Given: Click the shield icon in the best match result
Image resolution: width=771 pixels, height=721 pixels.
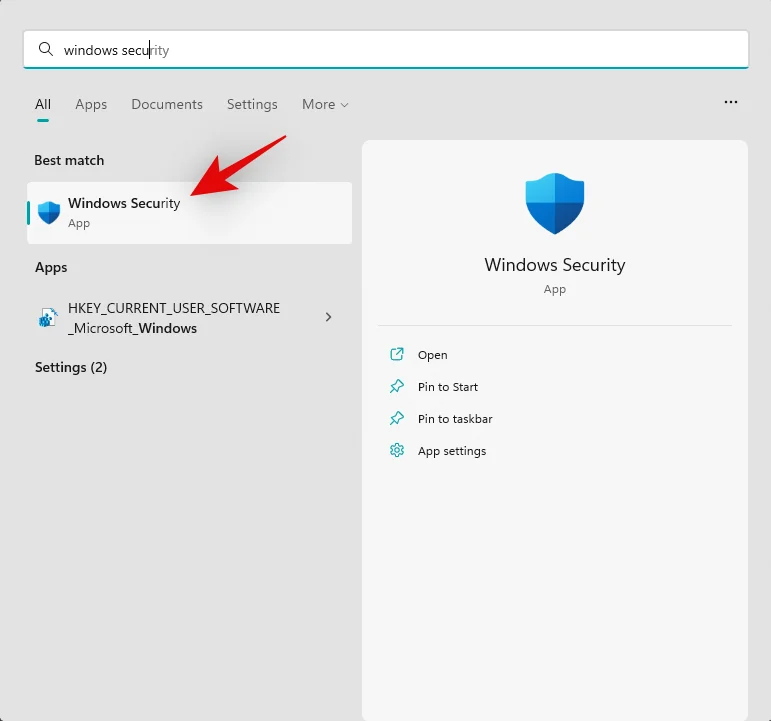Looking at the screenshot, I should tap(49, 213).
